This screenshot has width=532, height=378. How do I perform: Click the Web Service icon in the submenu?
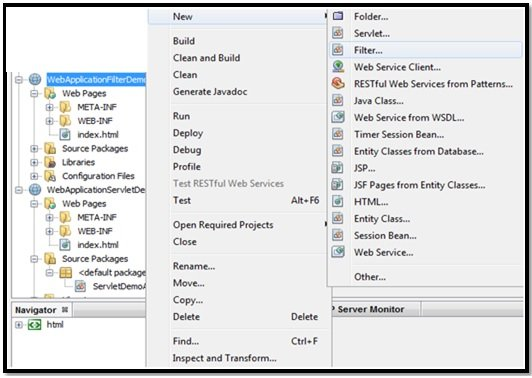(x=338, y=252)
